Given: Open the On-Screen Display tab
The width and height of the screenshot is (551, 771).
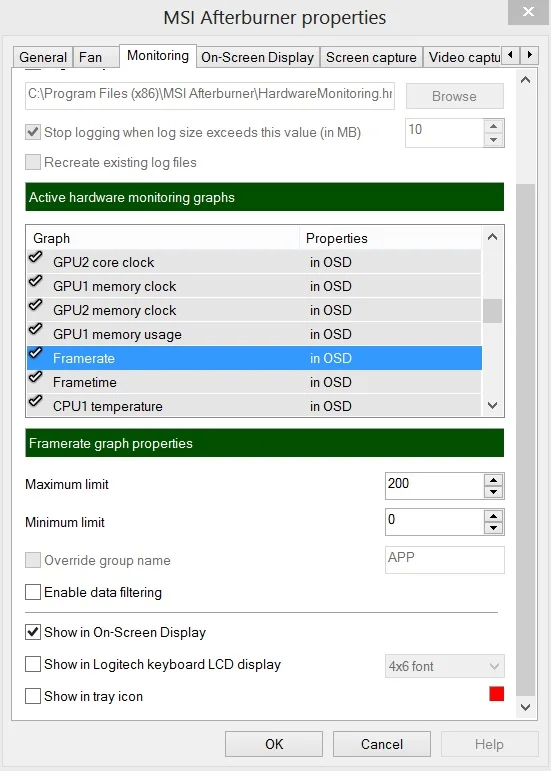Looking at the screenshot, I should [x=258, y=57].
